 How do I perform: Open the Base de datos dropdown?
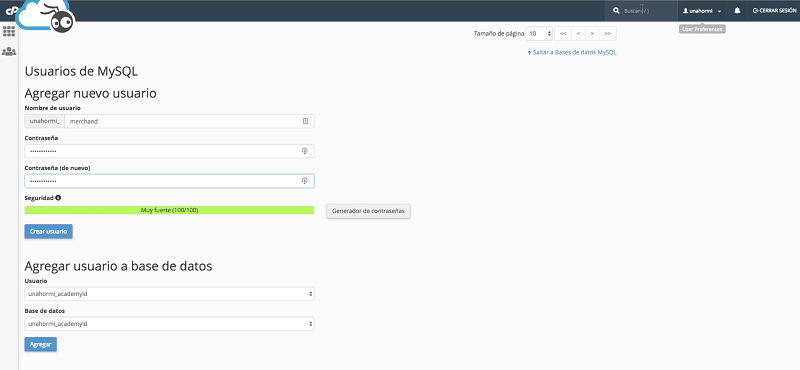169,324
